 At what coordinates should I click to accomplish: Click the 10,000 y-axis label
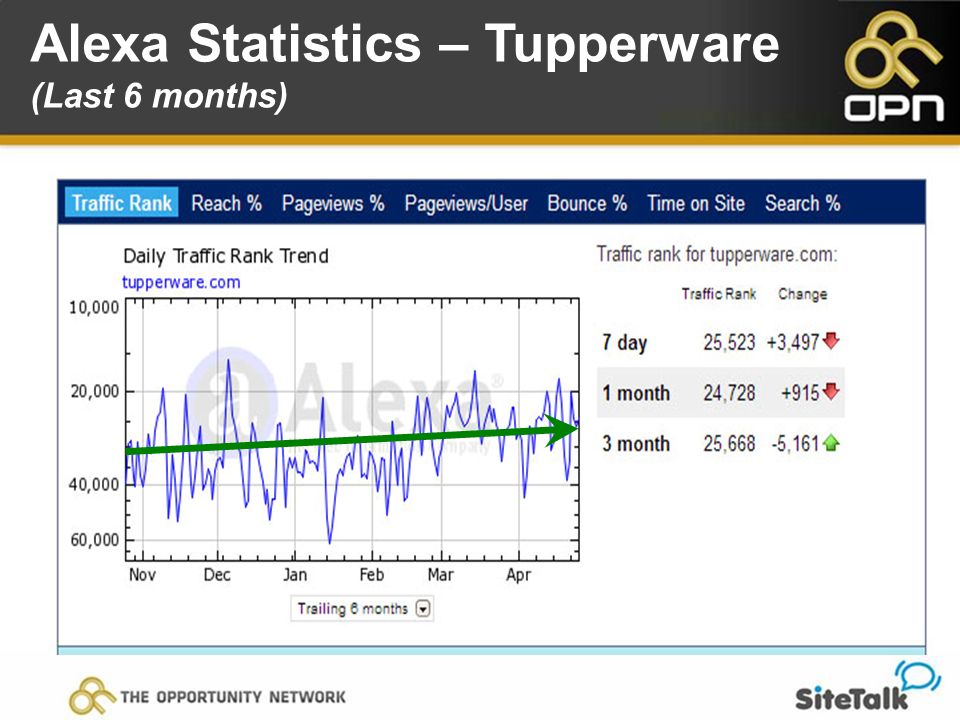(x=94, y=307)
